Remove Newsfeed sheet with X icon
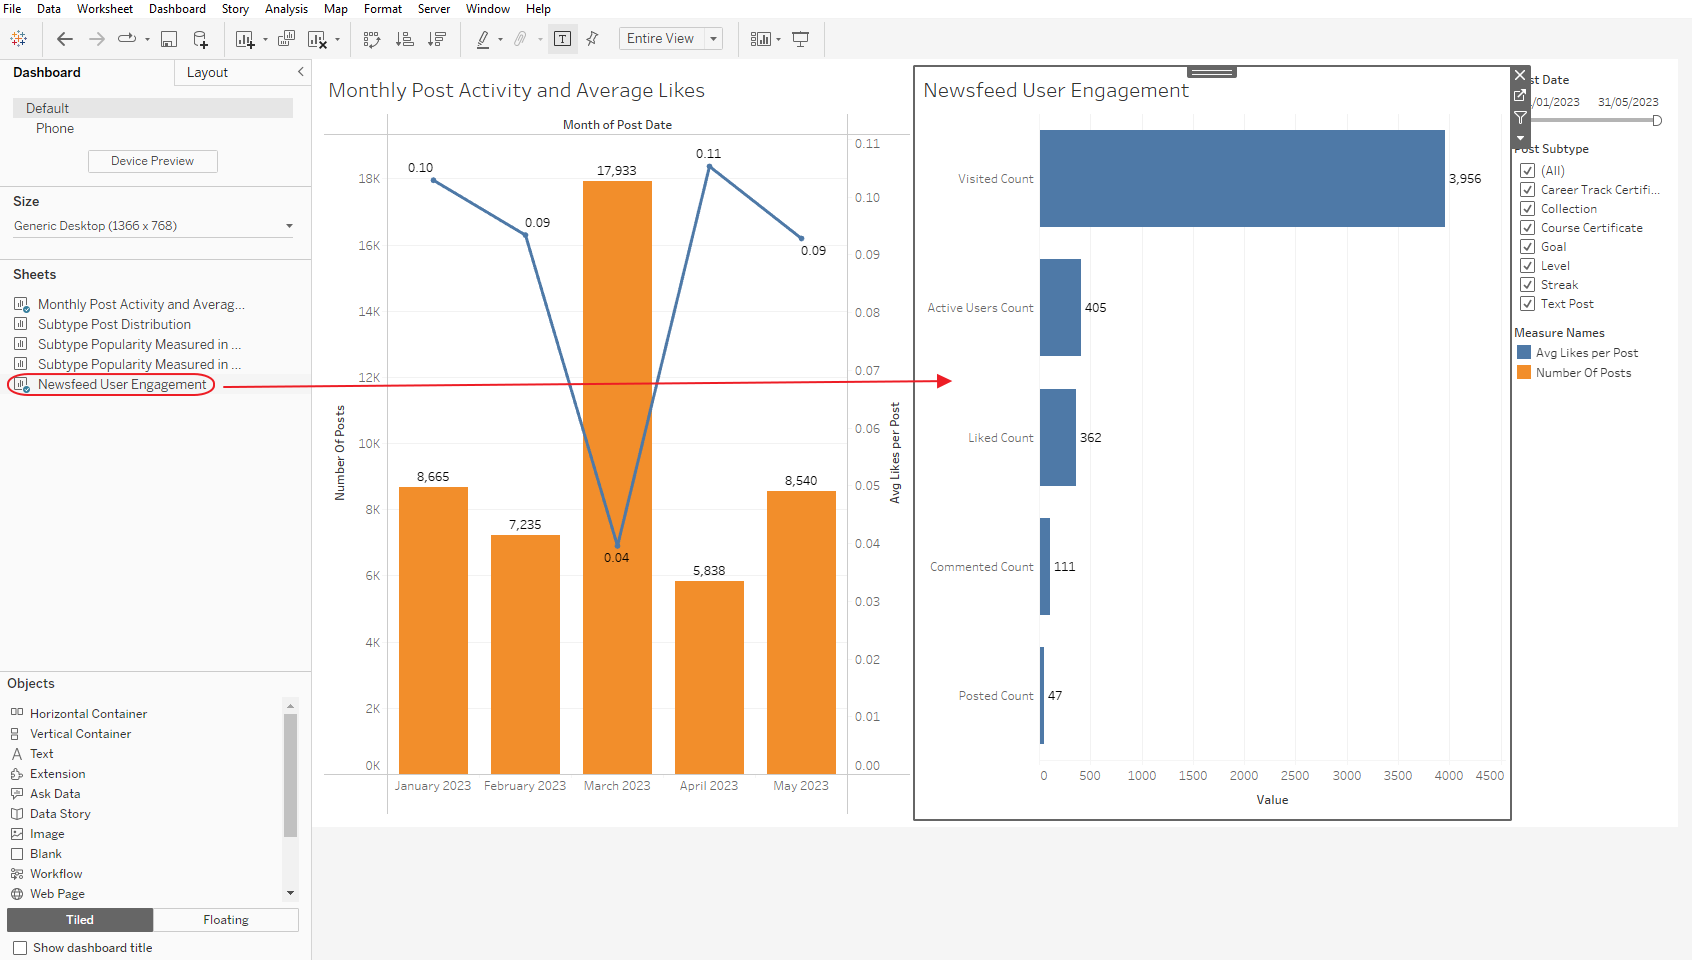Image resolution: width=1692 pixels, height=960 pixels. 1520,75
